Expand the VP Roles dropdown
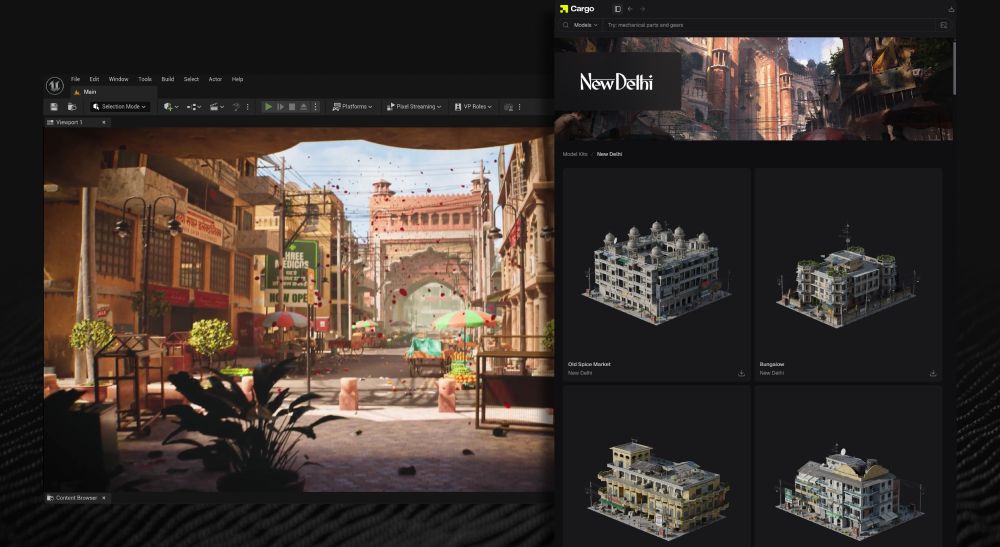 coord(473,106)
